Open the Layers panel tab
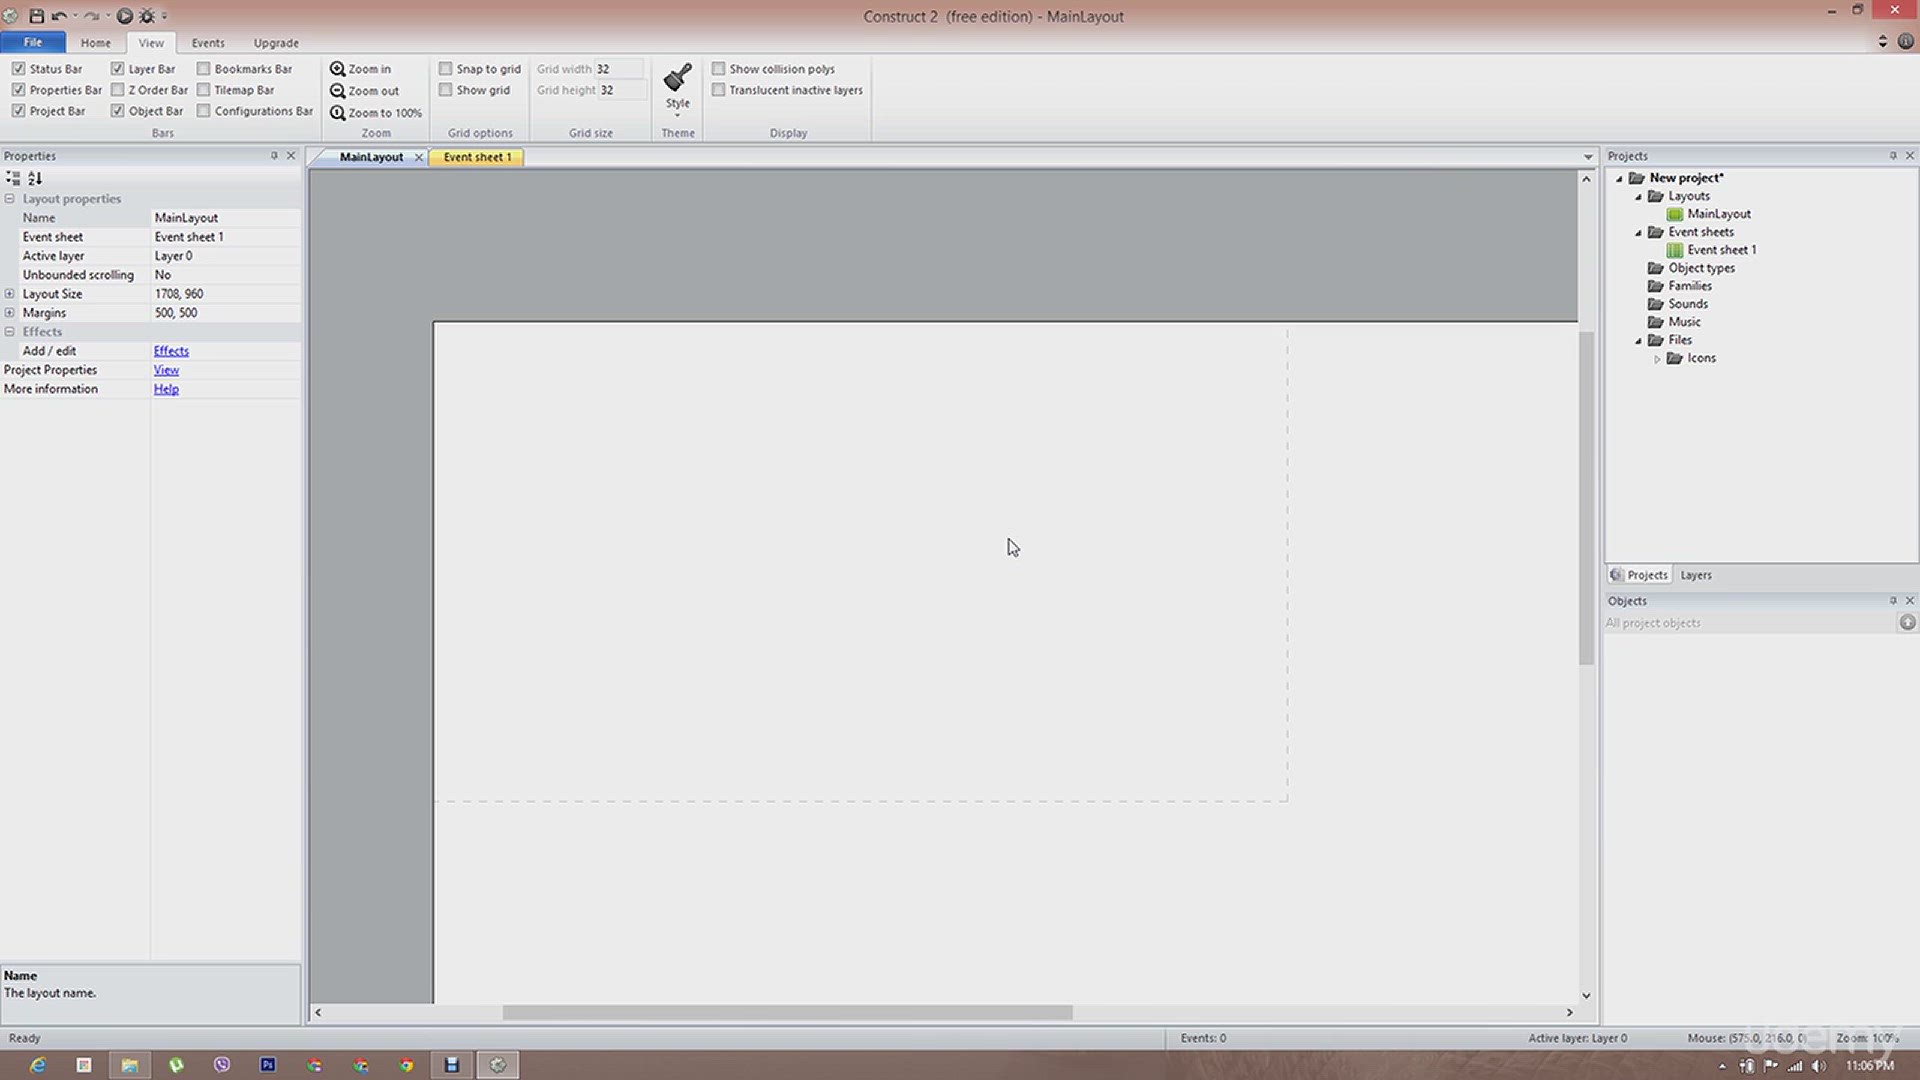 pyautogui.click(x=1695, y=574)
